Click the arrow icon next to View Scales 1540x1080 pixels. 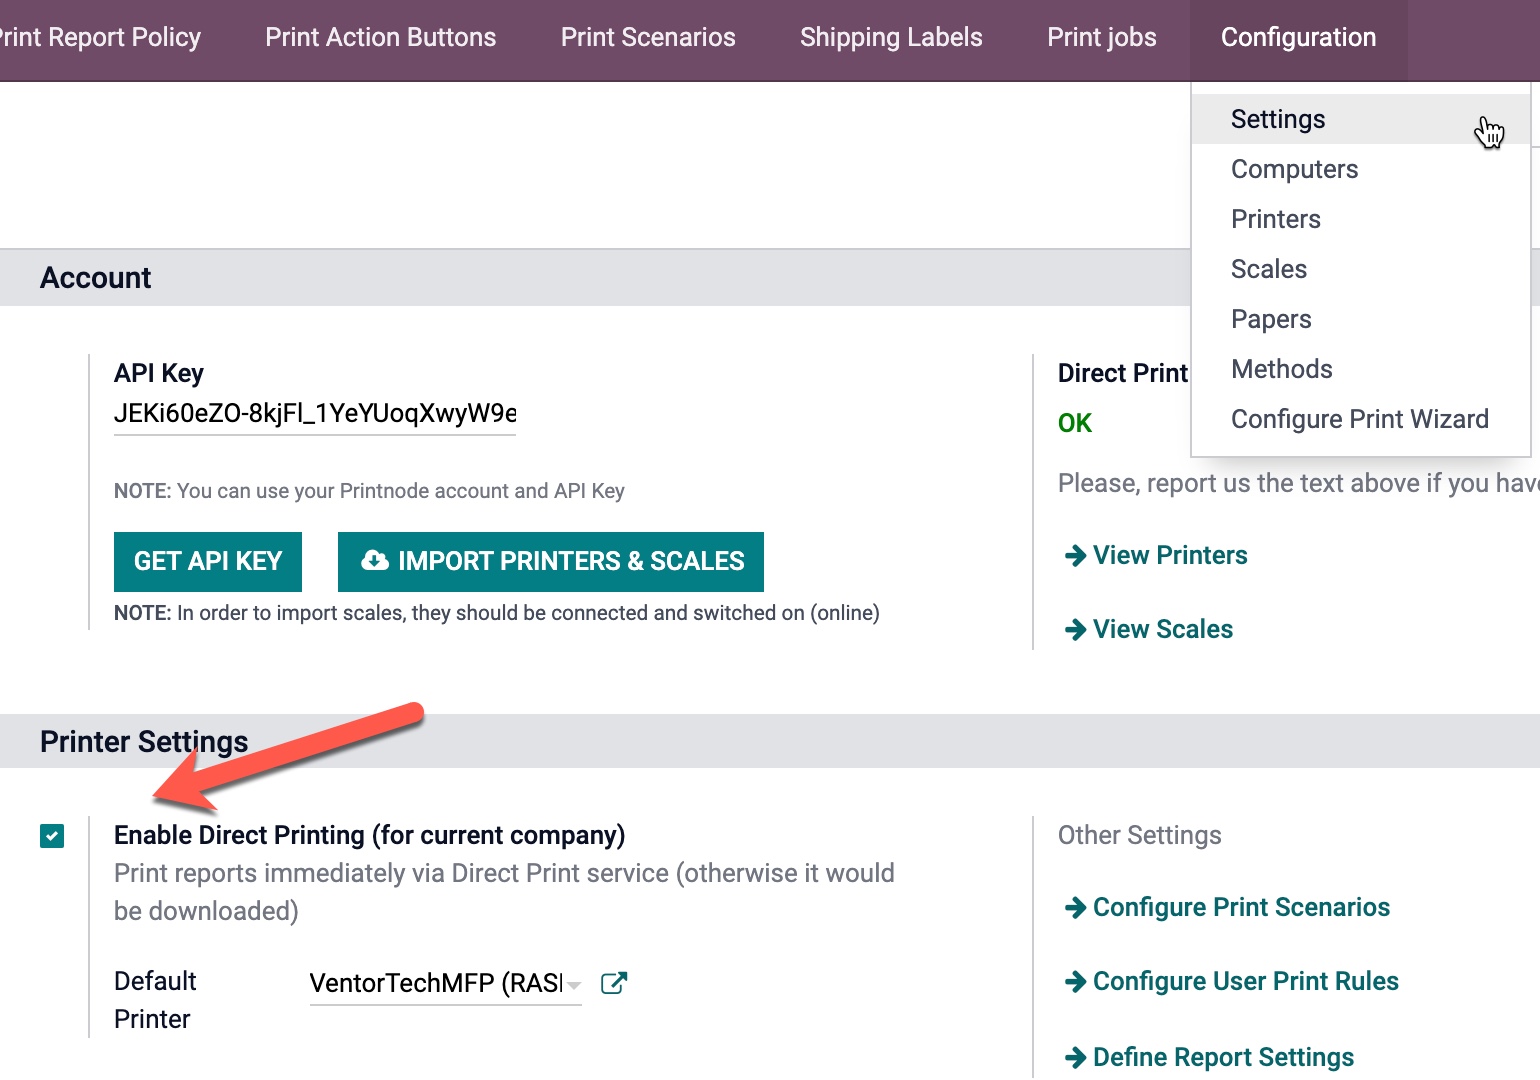coord(1075,629)
